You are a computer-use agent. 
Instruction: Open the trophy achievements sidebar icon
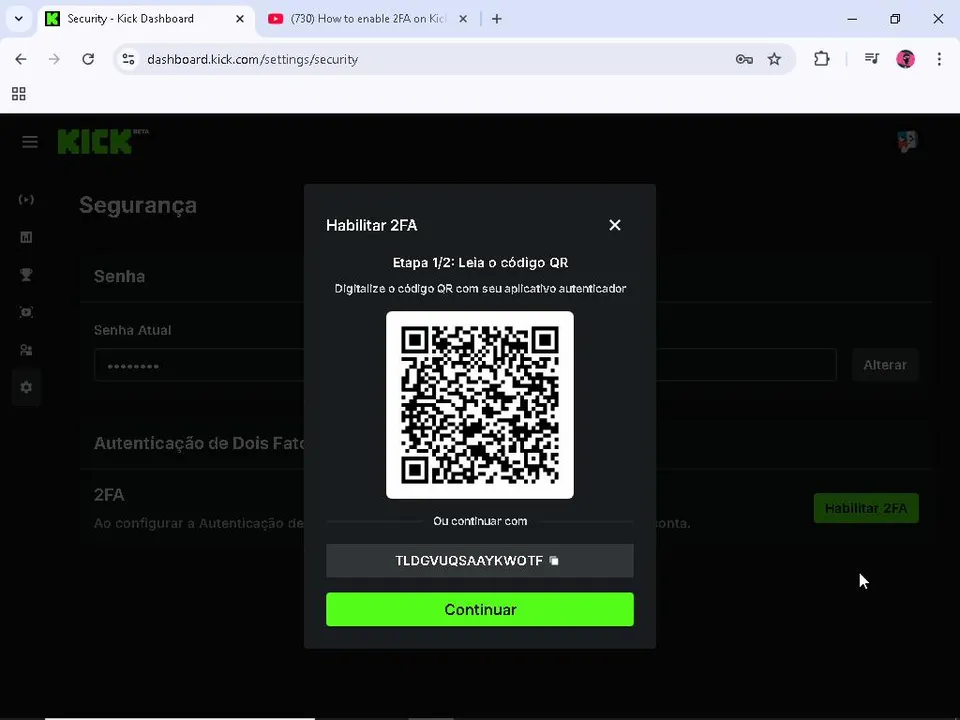point(26,275)
